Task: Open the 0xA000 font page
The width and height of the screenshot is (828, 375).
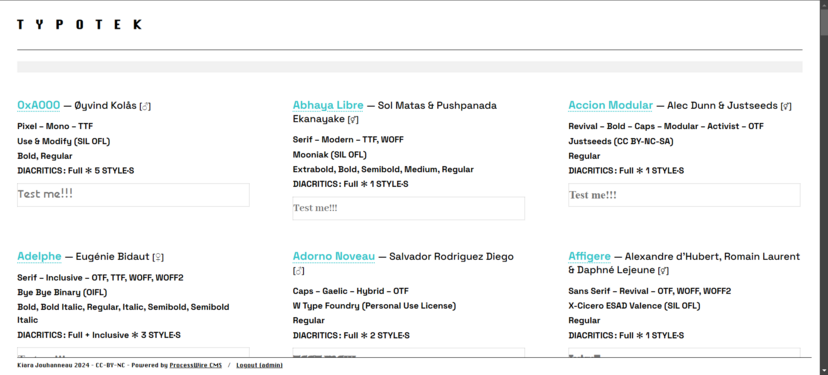Action: pos(39,106)
